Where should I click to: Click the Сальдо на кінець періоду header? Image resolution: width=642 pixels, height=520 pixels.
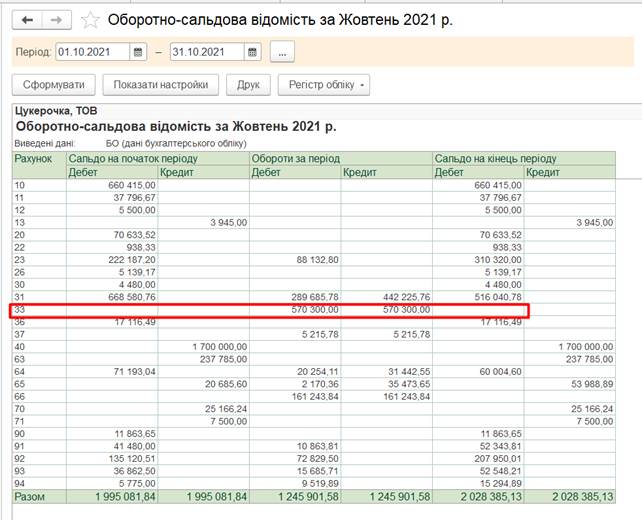pos(495,159)
